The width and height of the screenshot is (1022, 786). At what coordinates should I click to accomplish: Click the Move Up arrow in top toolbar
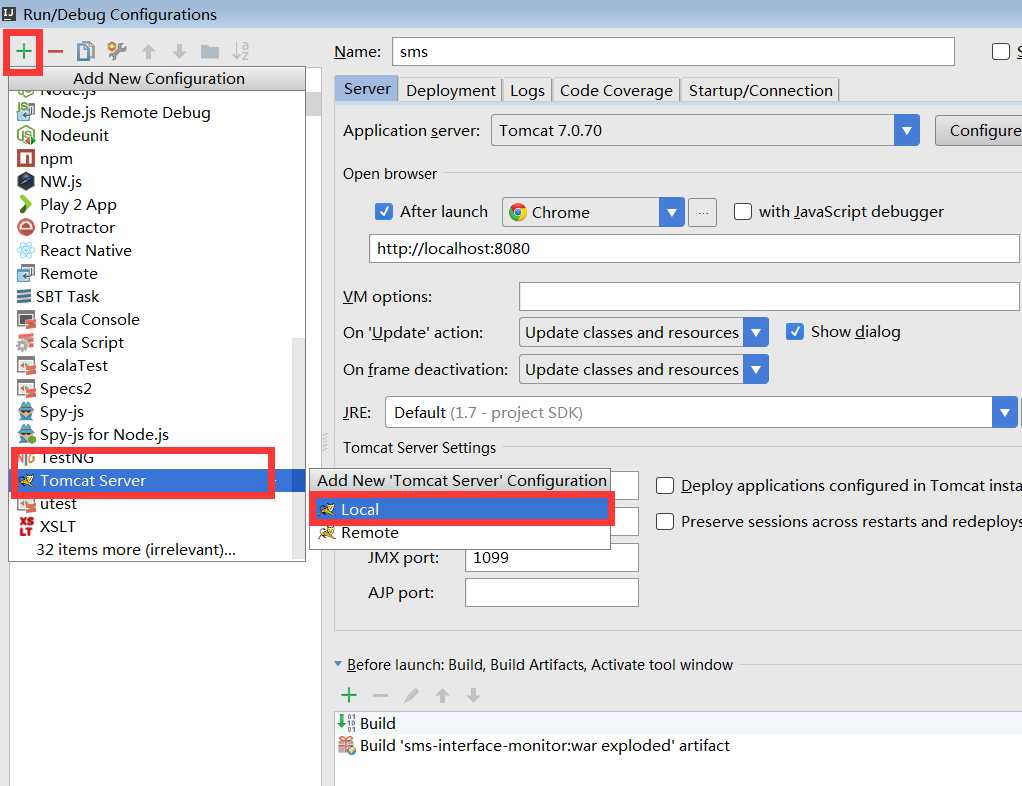(x=149, y=51)
